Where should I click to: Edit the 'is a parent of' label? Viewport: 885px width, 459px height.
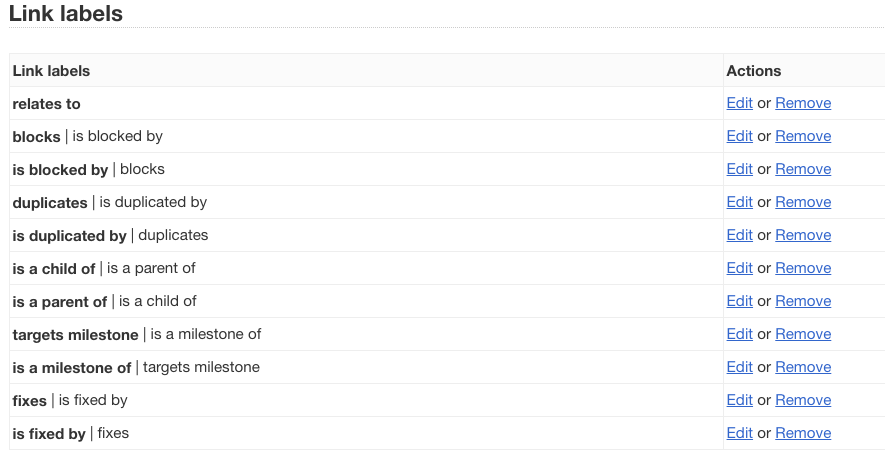tap(739, 301)
